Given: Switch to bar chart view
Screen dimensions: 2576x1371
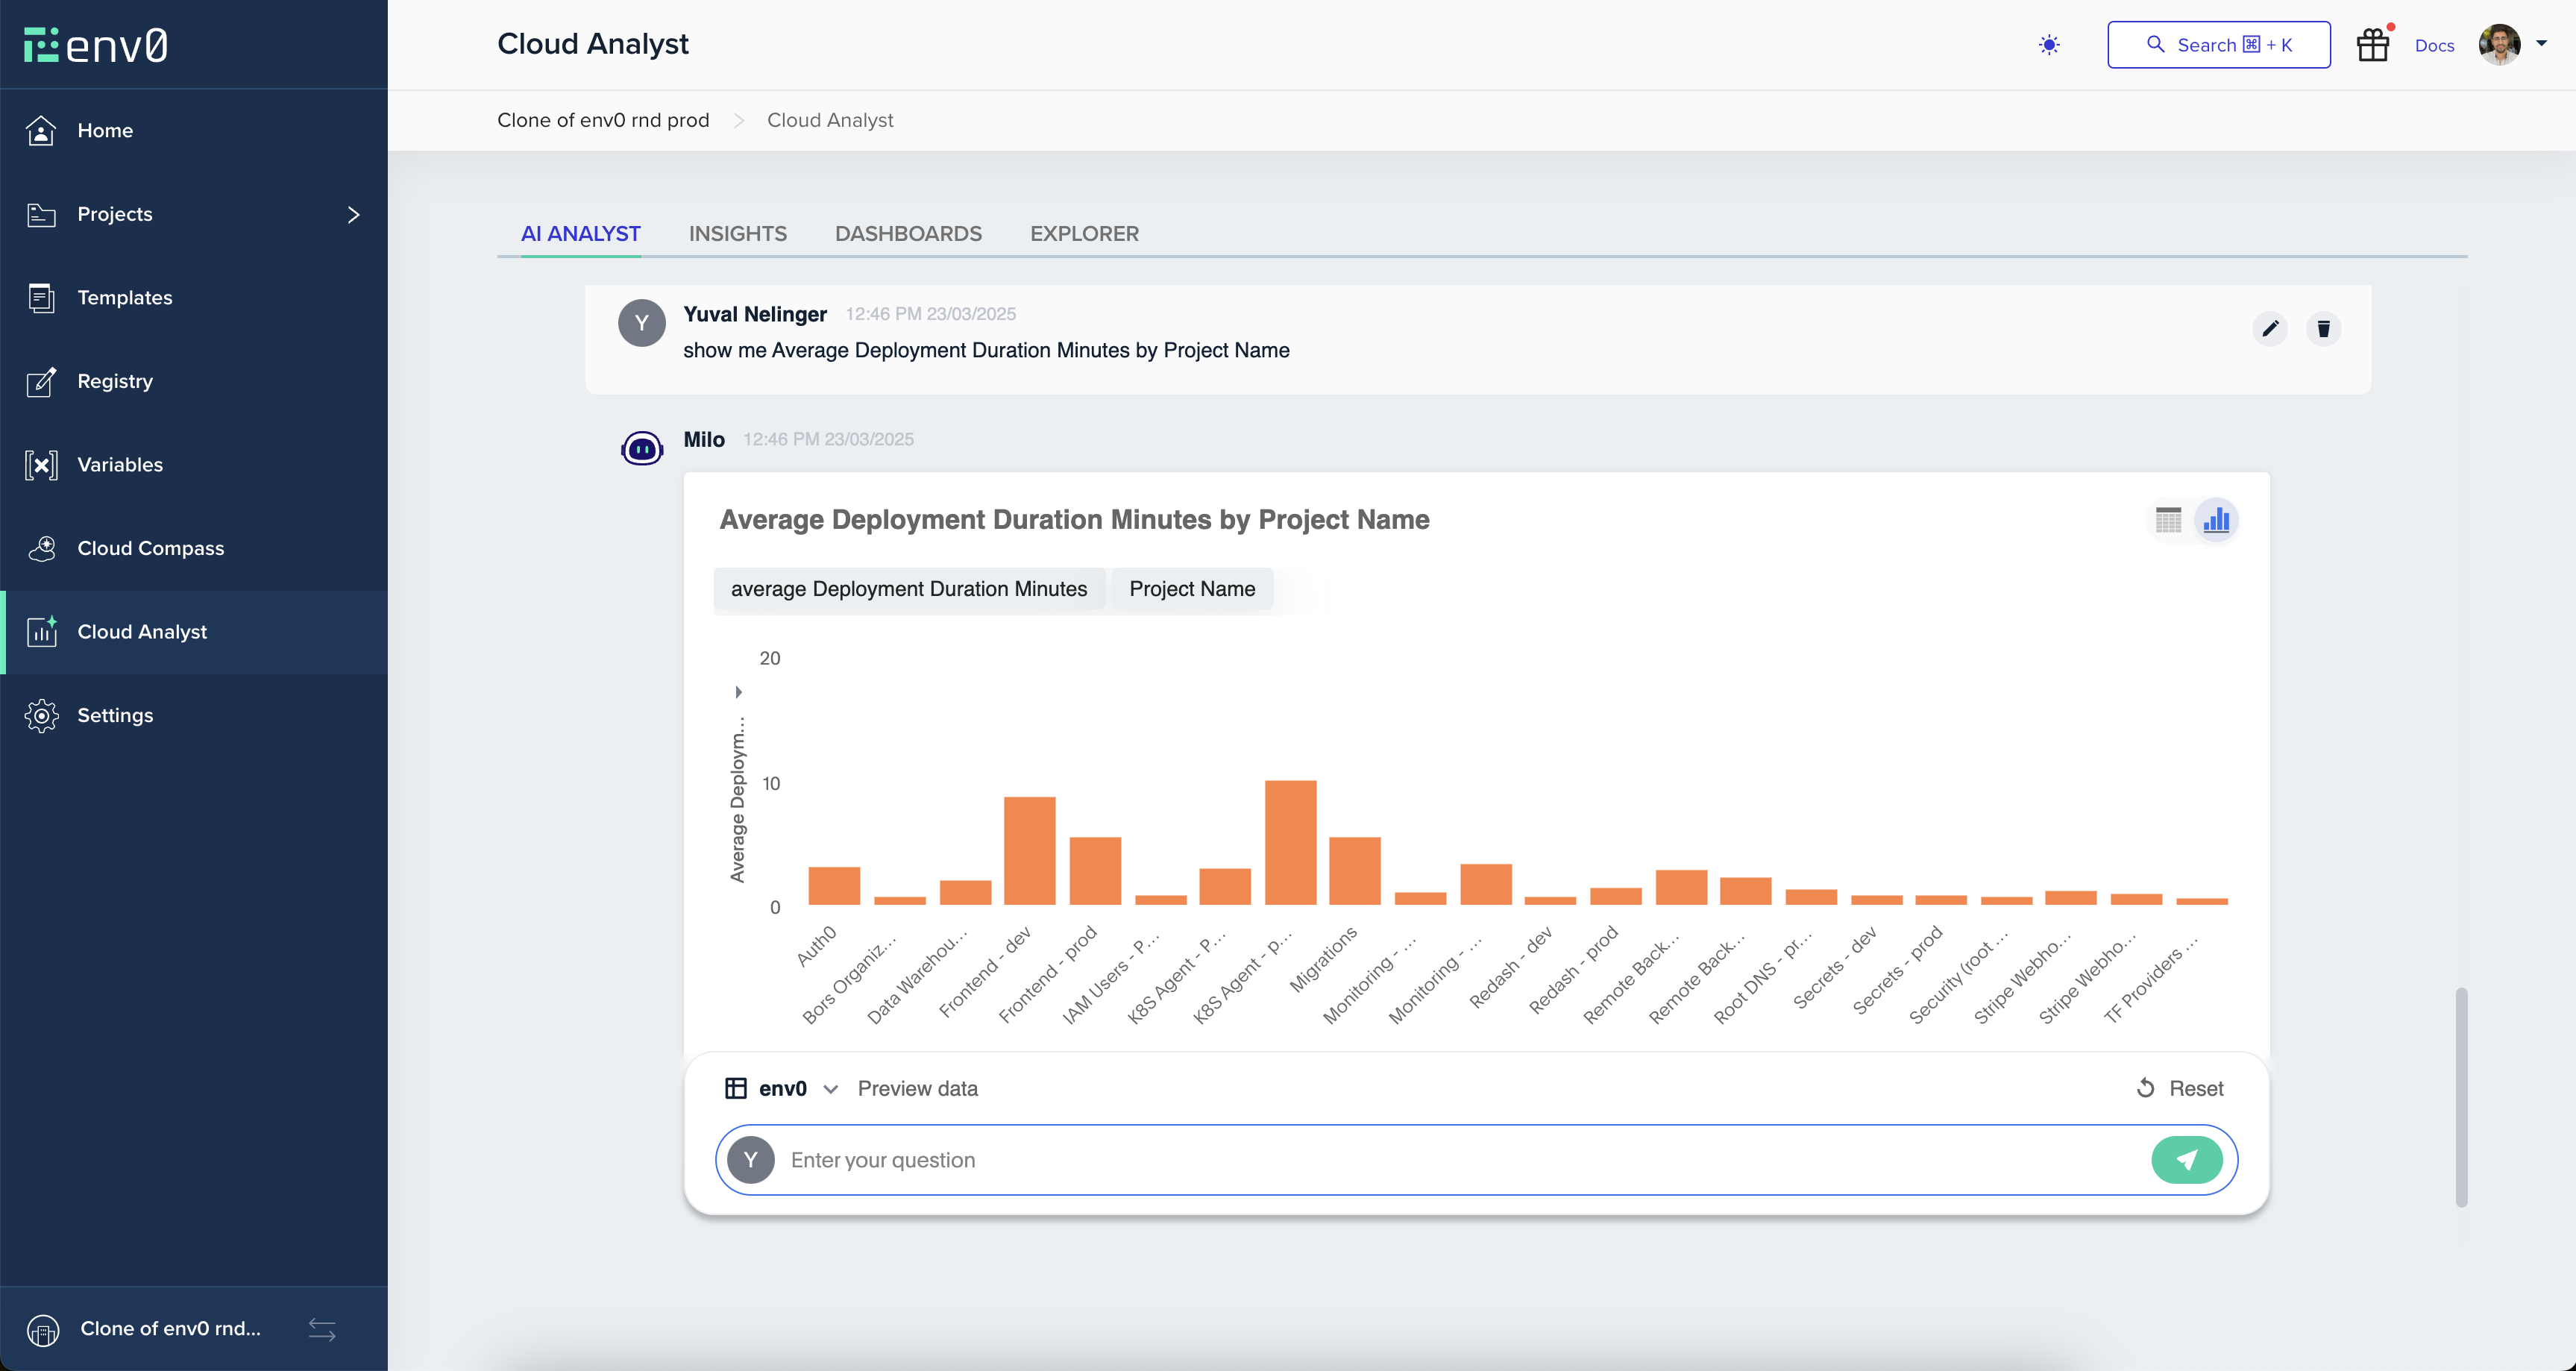Looking at the screenshot, I should (2216, 520).
